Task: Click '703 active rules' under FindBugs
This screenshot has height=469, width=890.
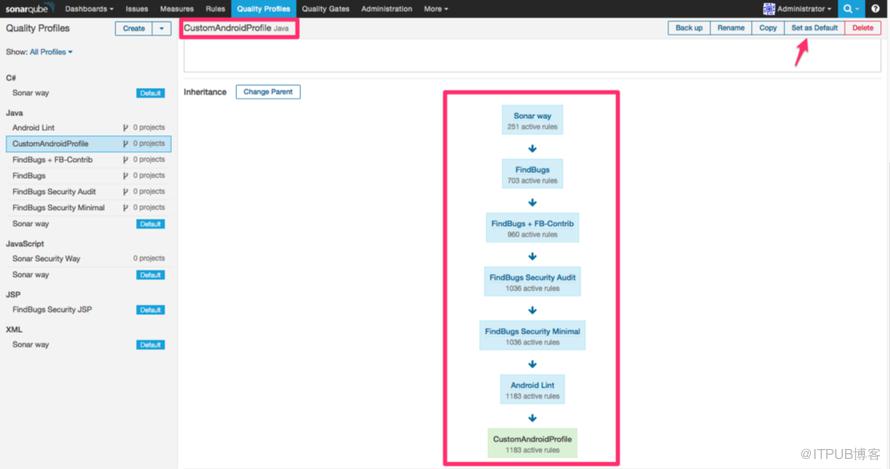Action: click(x=532, y=181)
